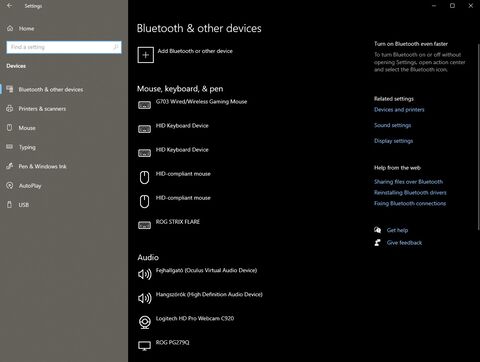The image size is (480, 362).
Task: Select the Oculus Virtual Audio speaker icon
Action: (x=145, y=274)
